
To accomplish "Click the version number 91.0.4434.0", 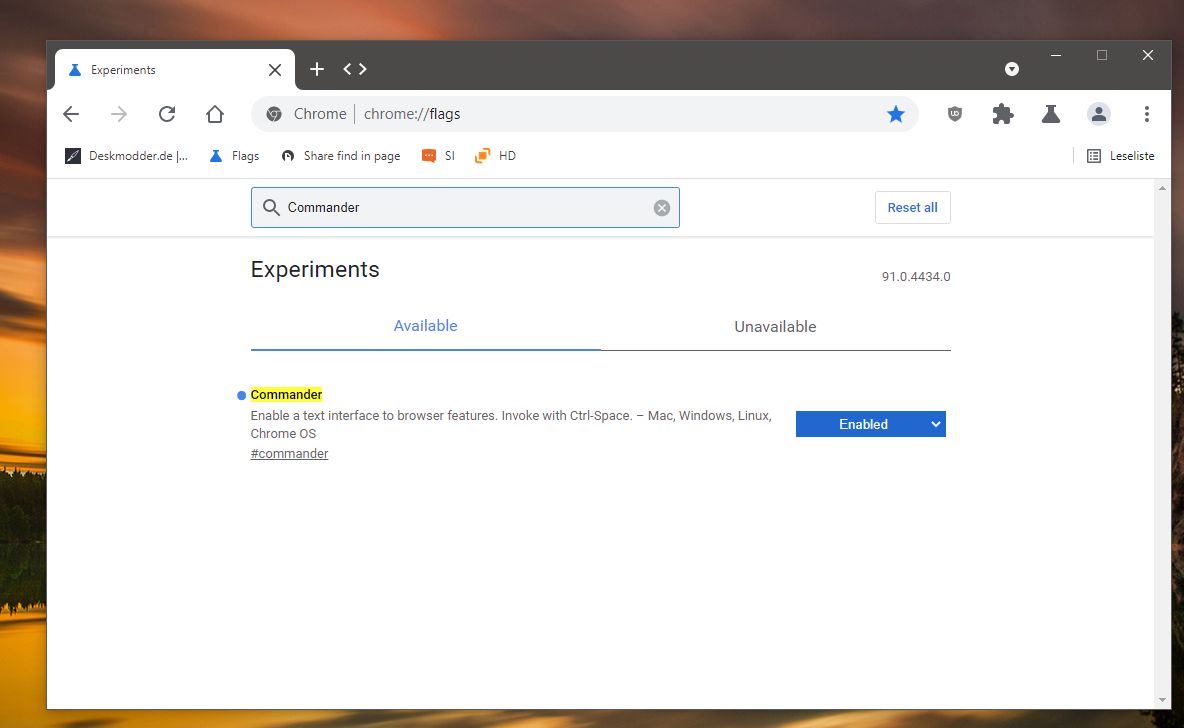I will coord(916,276).
